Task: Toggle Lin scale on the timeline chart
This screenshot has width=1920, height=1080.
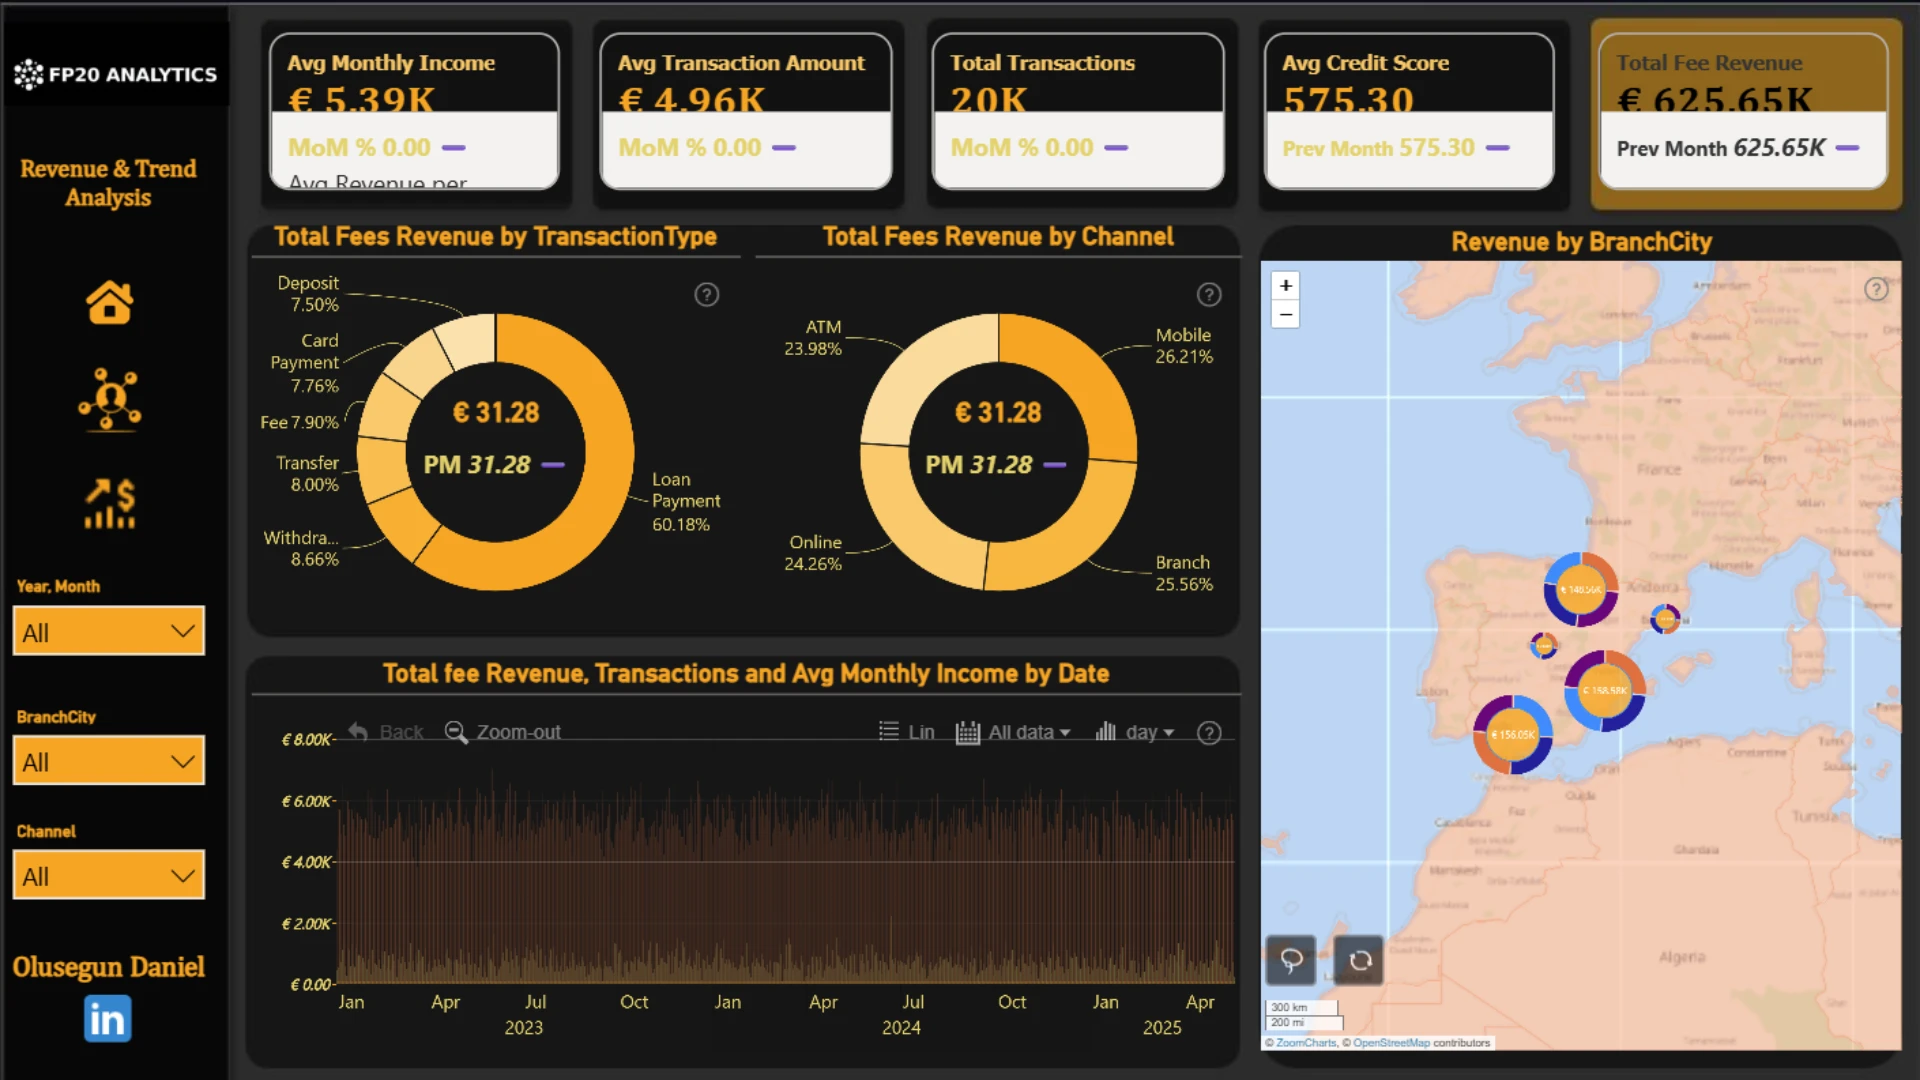Action: click(x=907, y=732)
